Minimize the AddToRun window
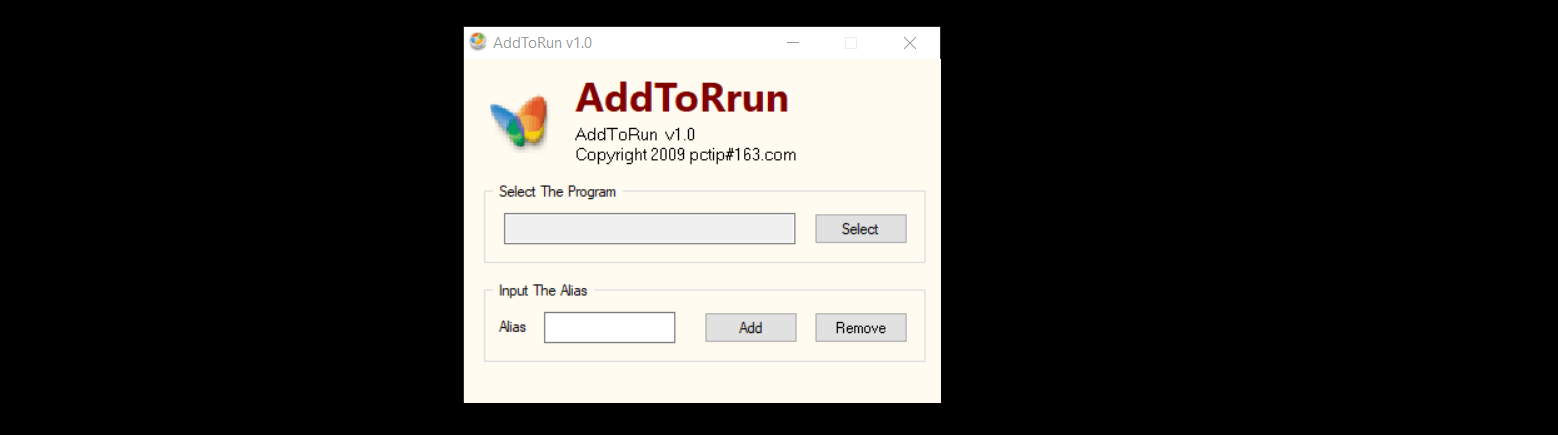The height and width of the screenshot is (435, 1558). pyautogui.click(x=793, y=43)
